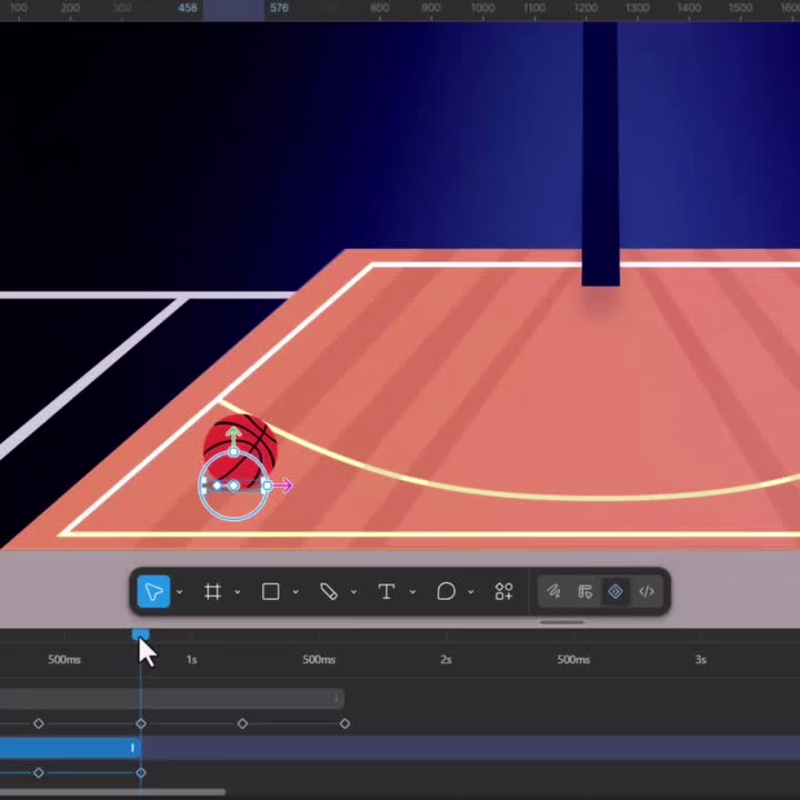
Task: Pick the Pen tool
Action: (x=329, y=592)
